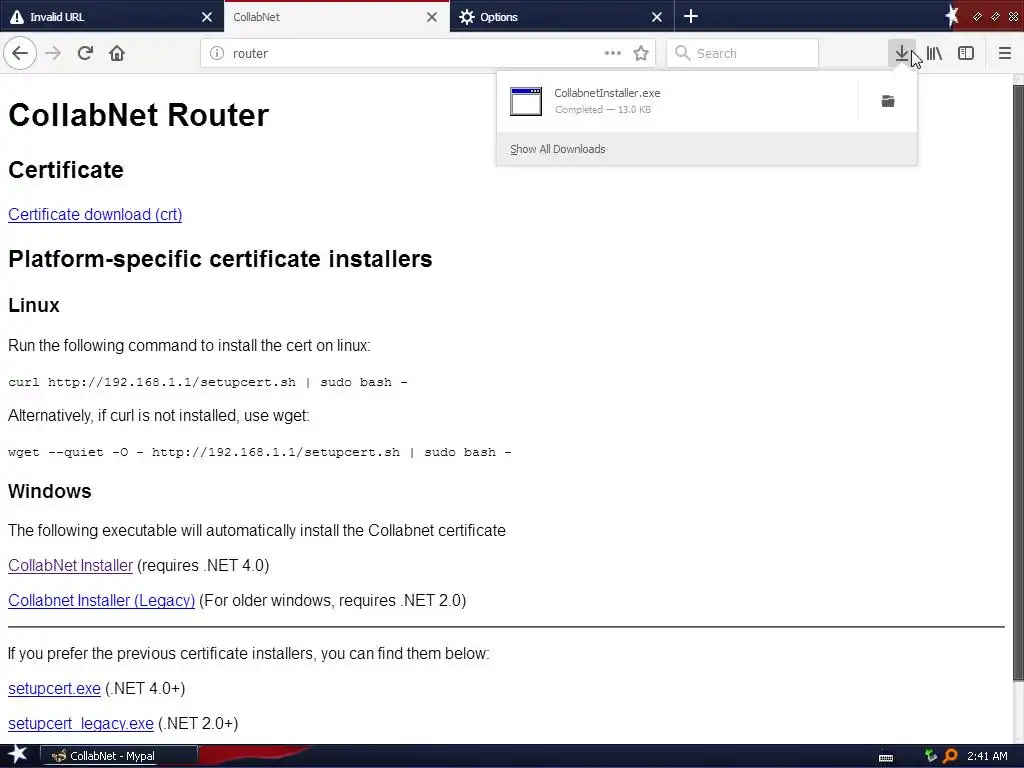
Task: Click the Windows heading
Action: pyautogui.click(x=50, y=491)
